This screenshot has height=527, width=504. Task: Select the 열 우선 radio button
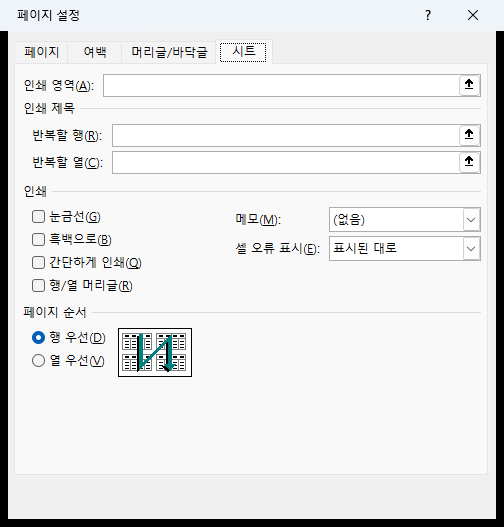(x=38, y=361)
